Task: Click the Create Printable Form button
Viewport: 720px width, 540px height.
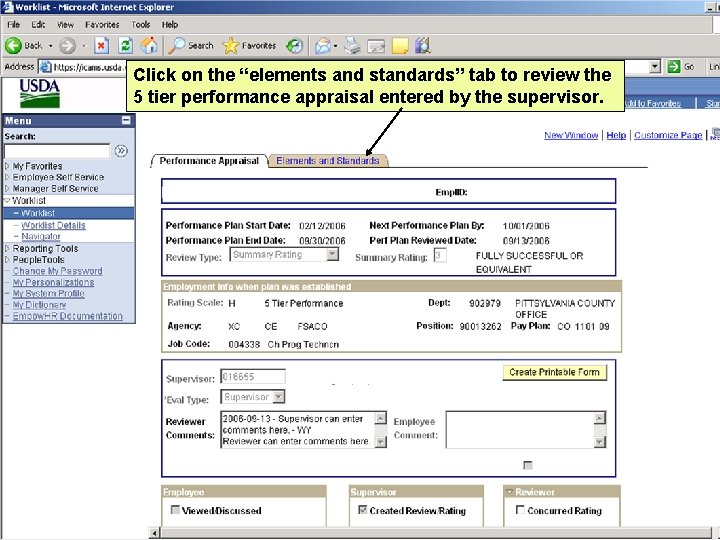Action: (555, 372)
